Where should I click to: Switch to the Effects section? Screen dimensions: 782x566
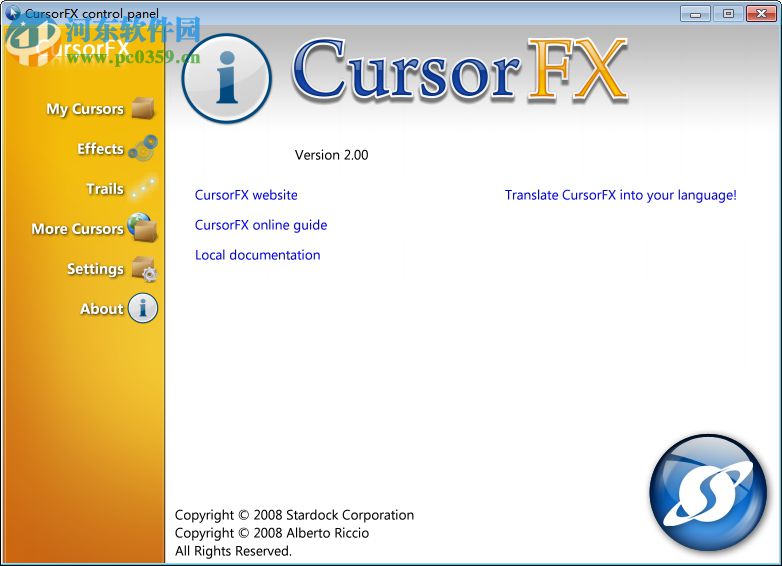click(100, 149)
